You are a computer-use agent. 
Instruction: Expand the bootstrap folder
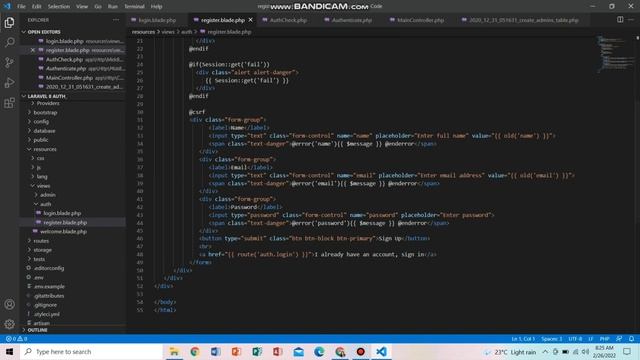(x=45, y=112)
